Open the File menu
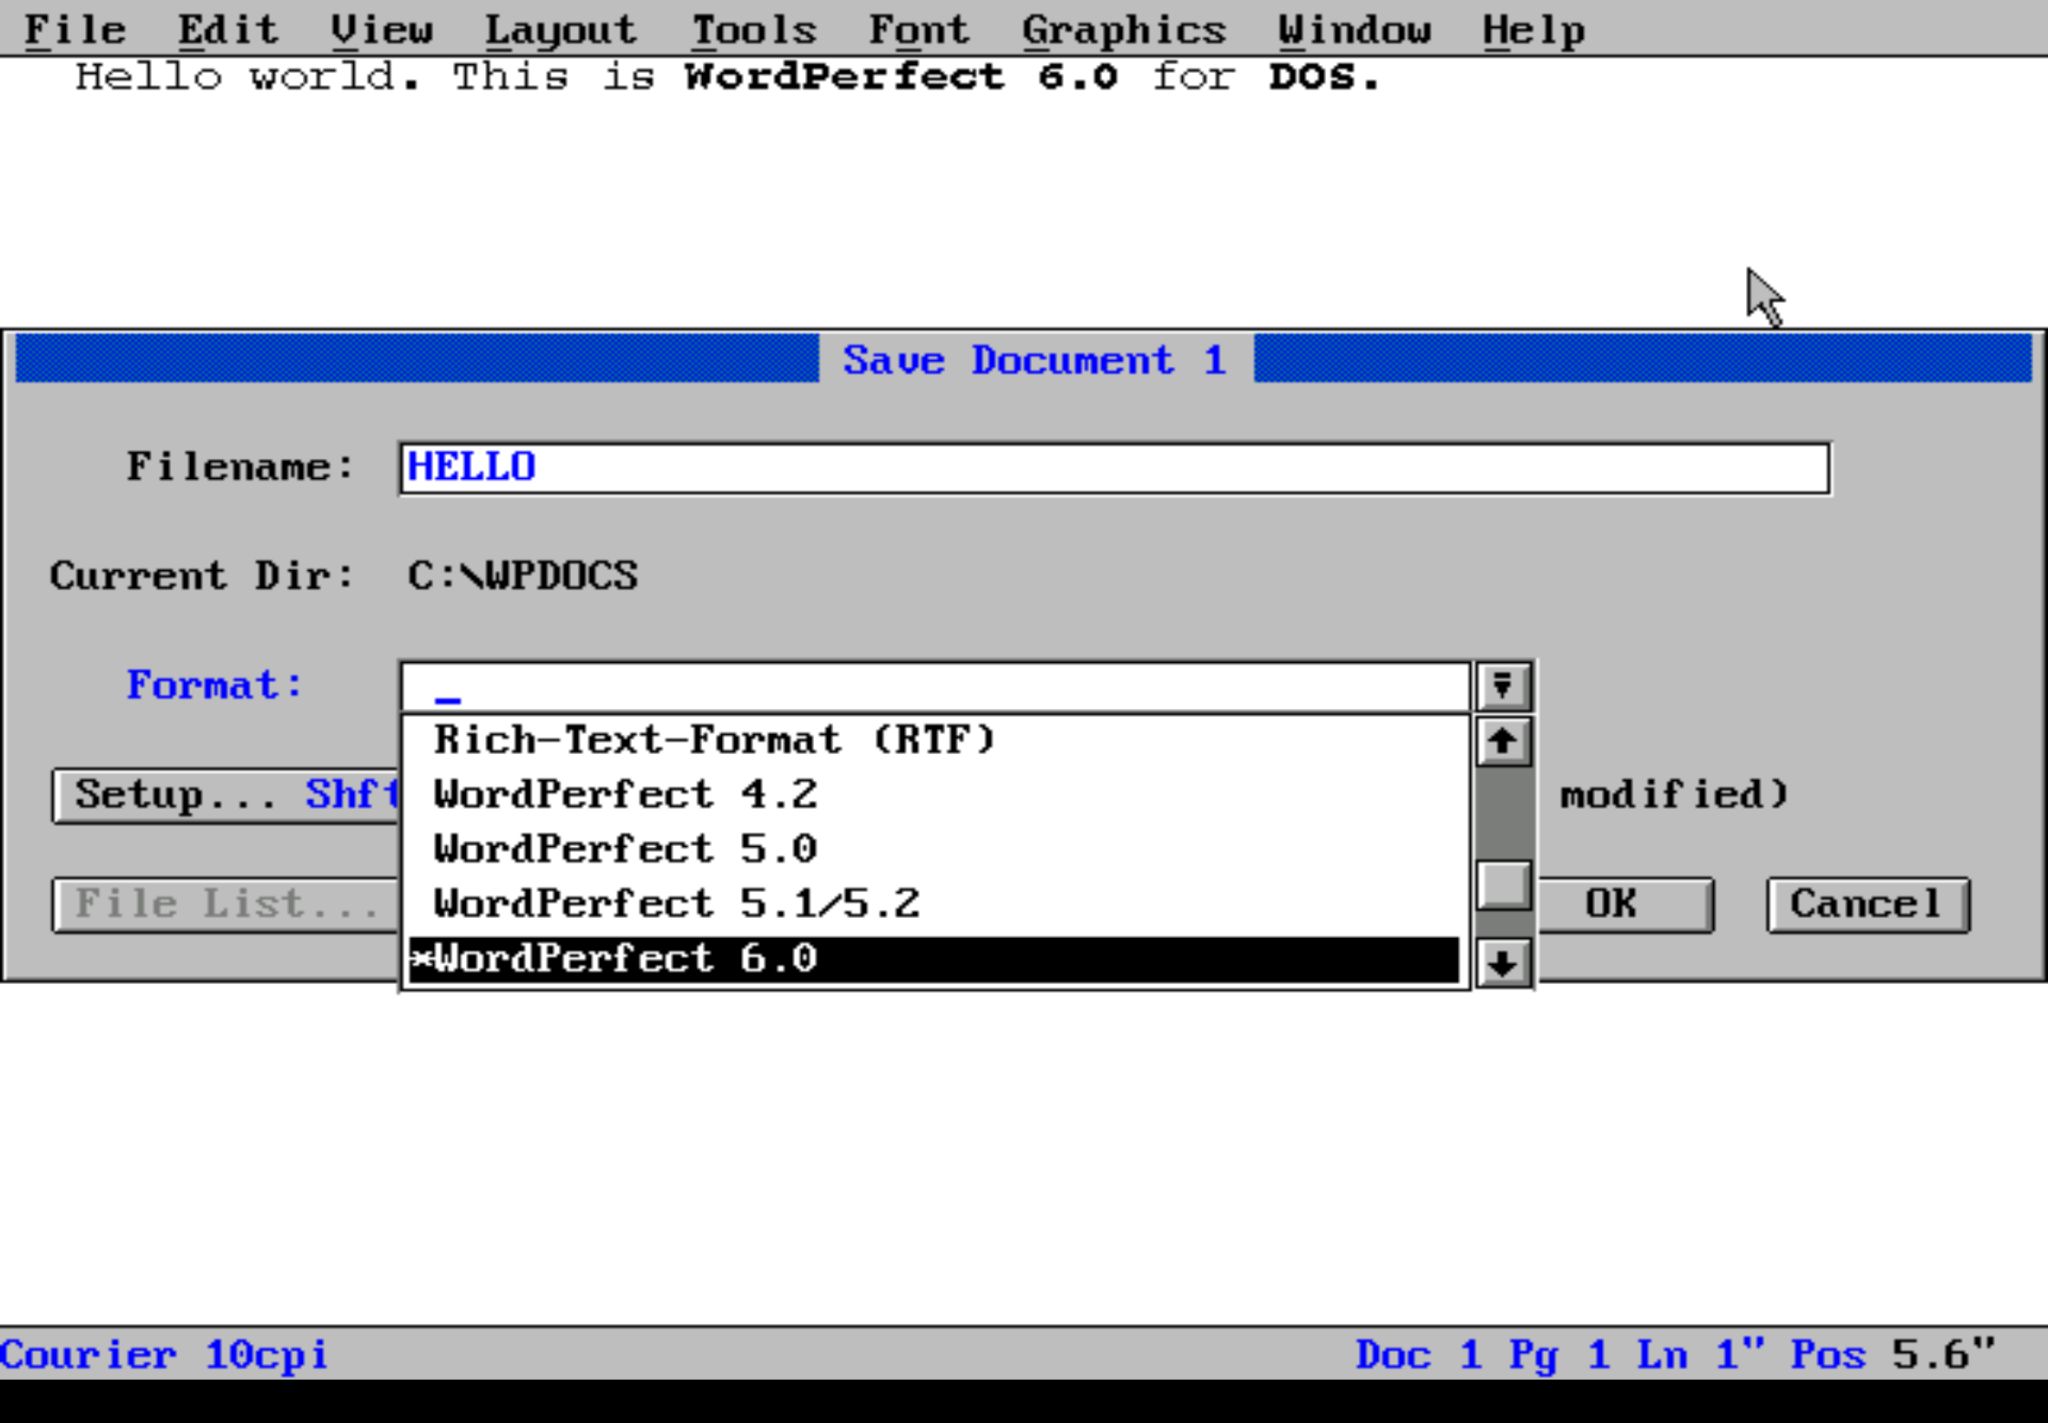 (x=75, y=29)
